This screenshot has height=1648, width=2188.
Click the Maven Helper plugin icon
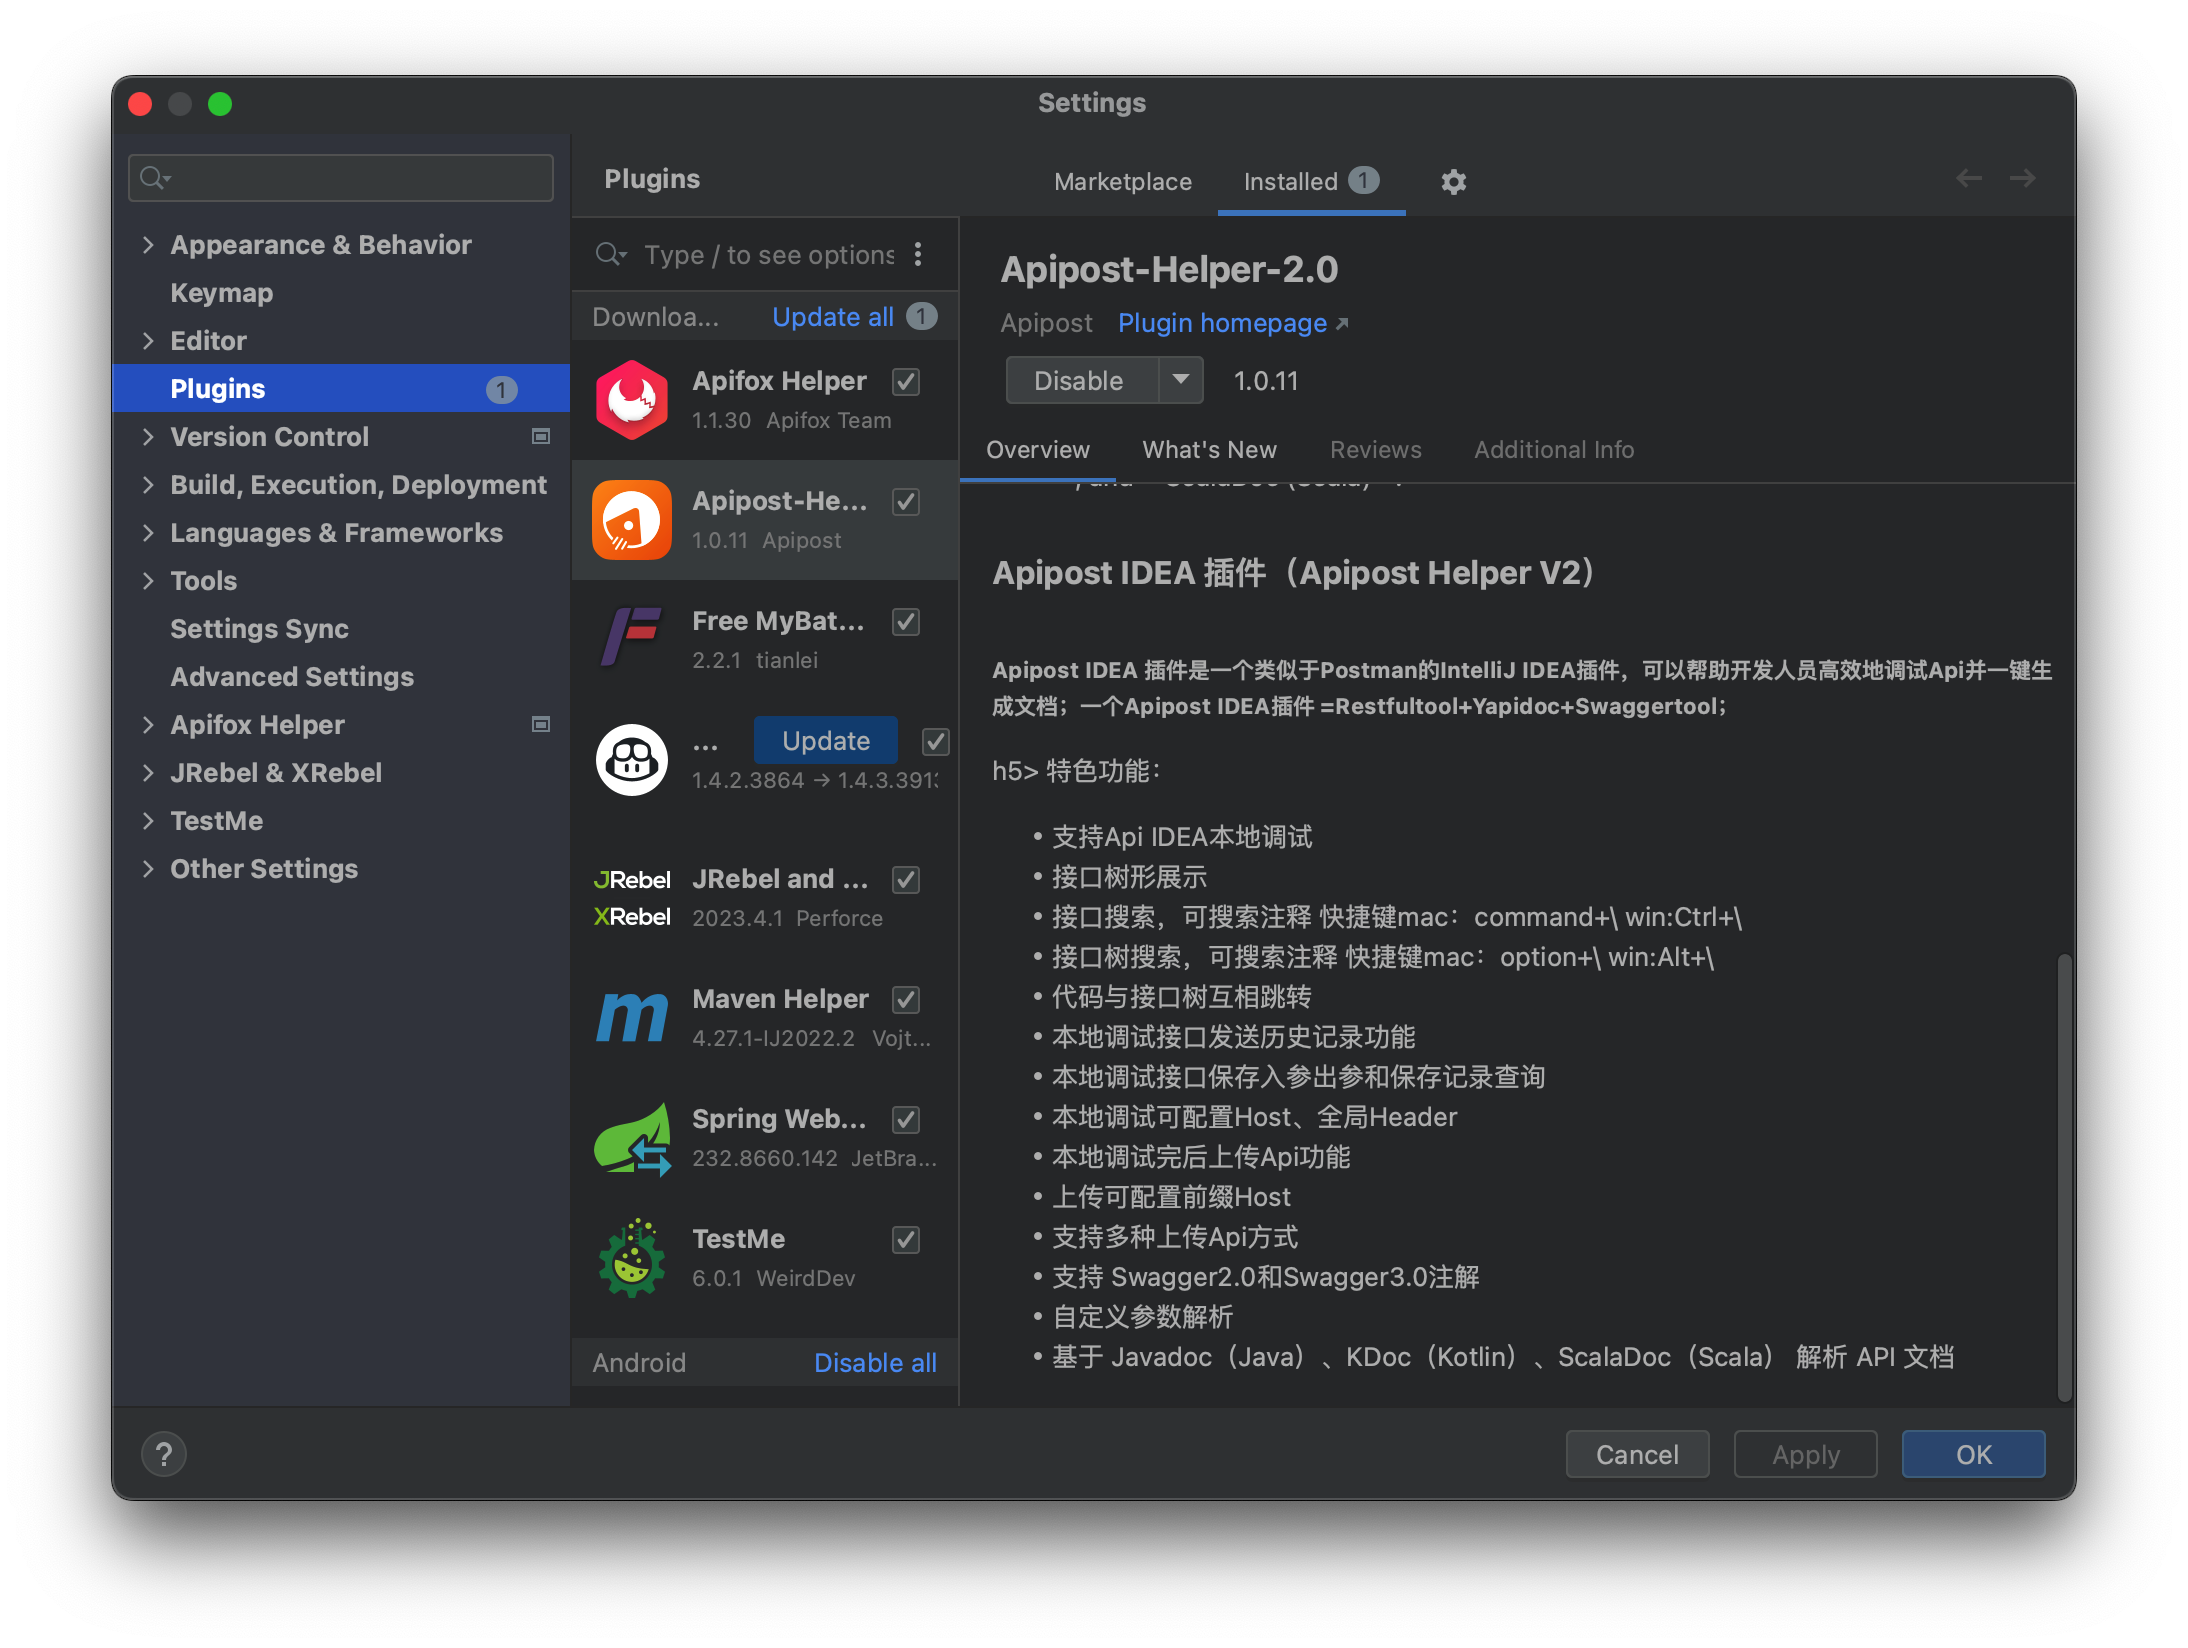(x=632, y=1018)
